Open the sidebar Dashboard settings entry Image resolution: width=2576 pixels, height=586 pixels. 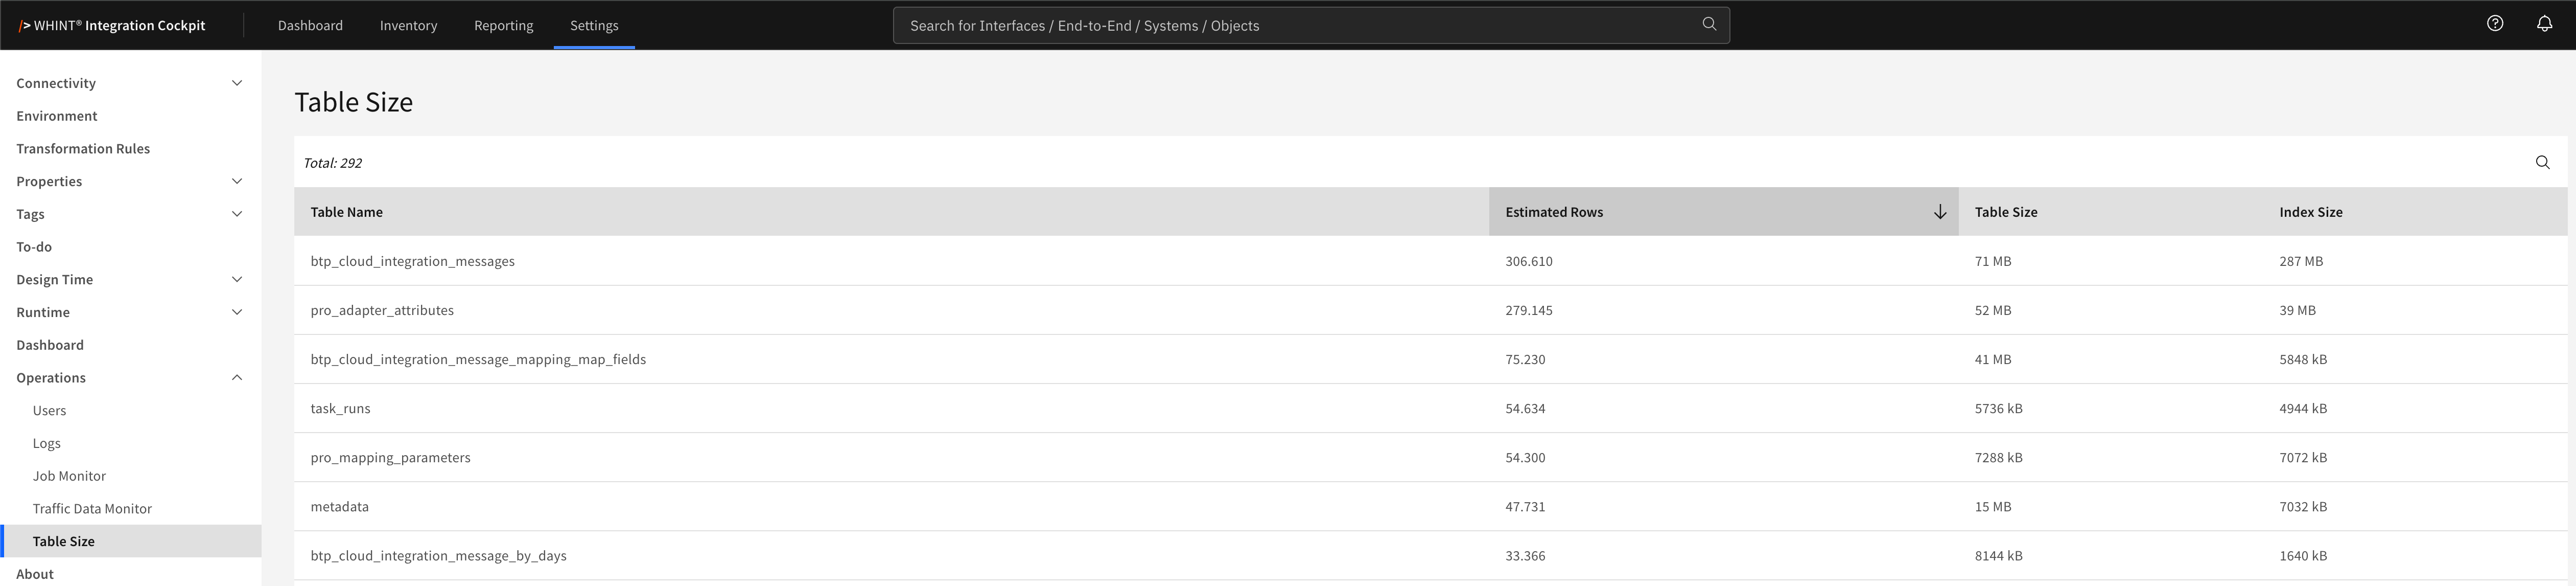pyautogui.click(x=130, y=345)
